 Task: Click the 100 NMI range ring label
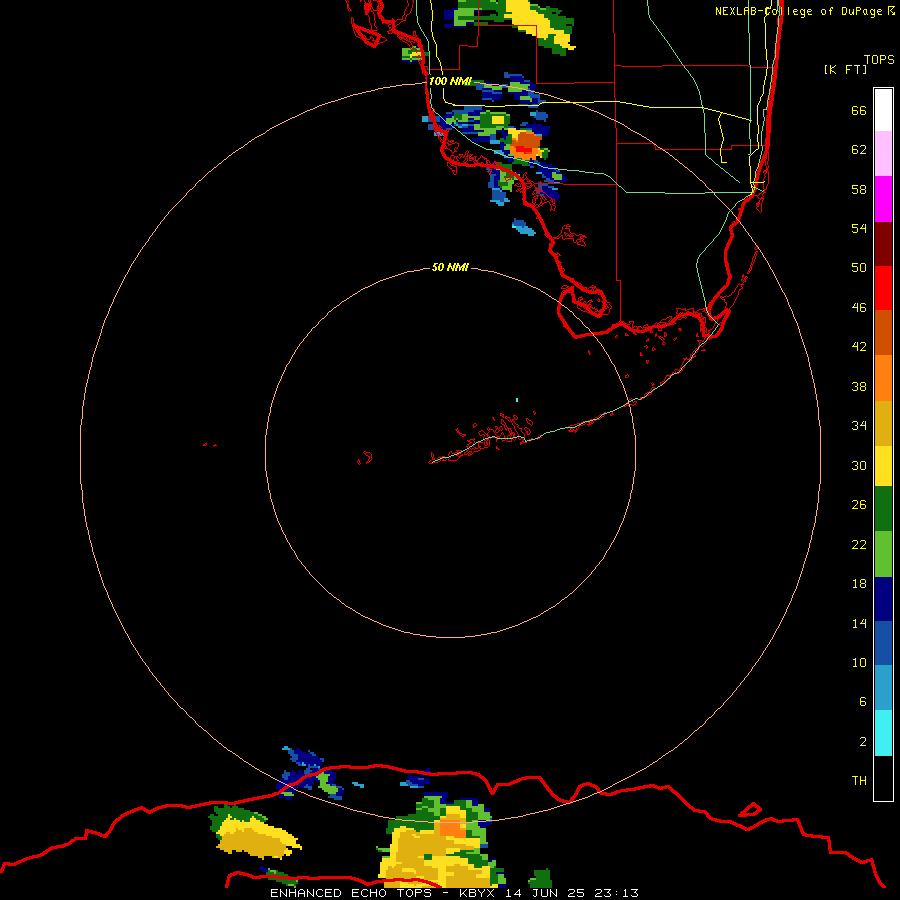[x=451, y=81]
